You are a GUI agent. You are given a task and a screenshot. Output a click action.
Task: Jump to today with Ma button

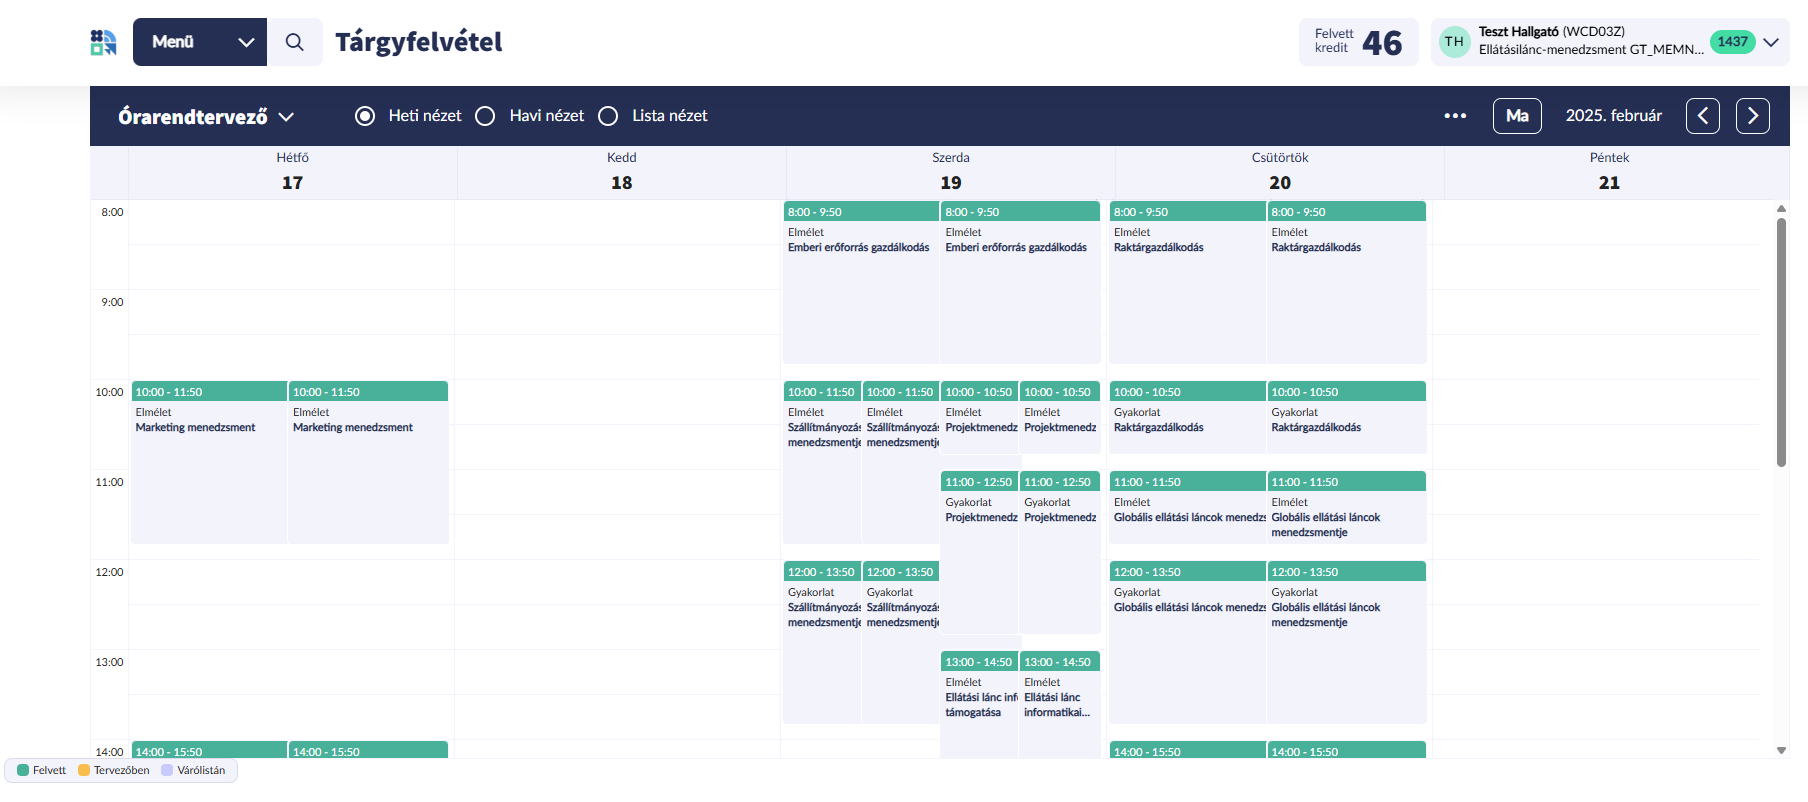[x=1517, y=116]
